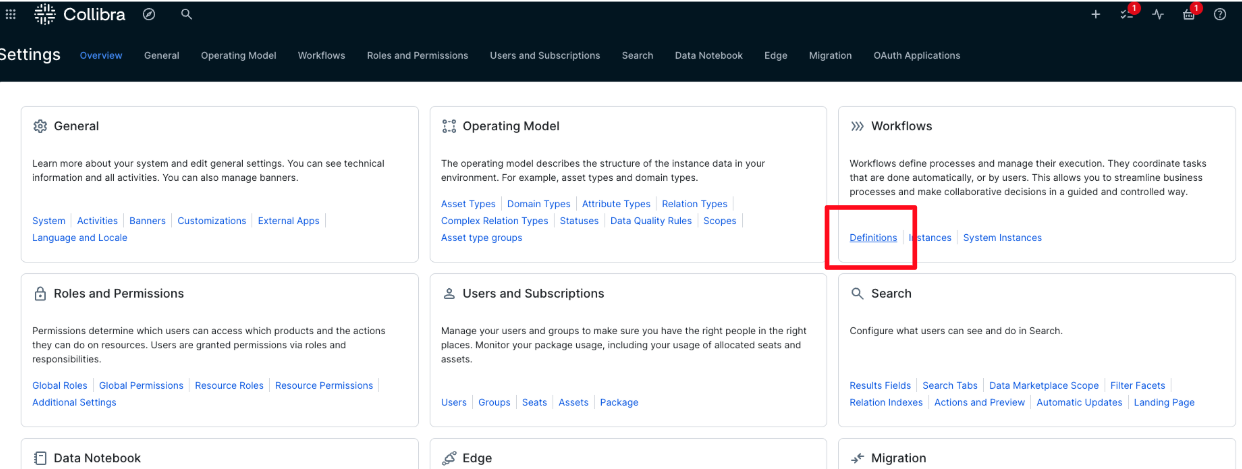Screen dimensions: 1242x469
Task: Open the OAuth Applications tab
Action: (916, 56)
